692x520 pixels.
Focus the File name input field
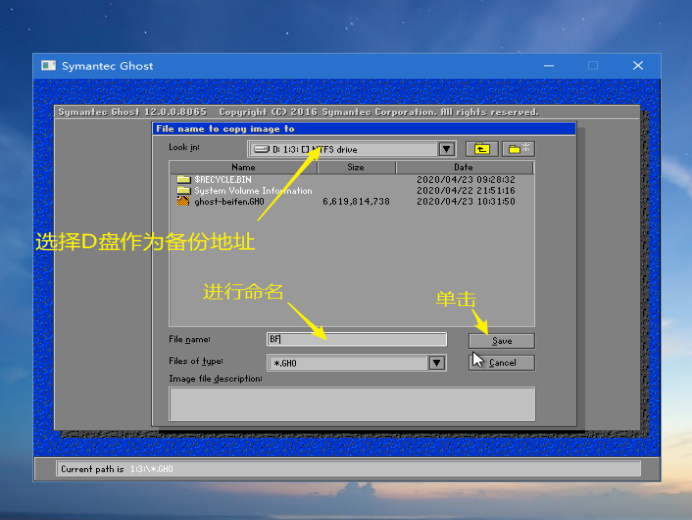click(x=357, y=339)
